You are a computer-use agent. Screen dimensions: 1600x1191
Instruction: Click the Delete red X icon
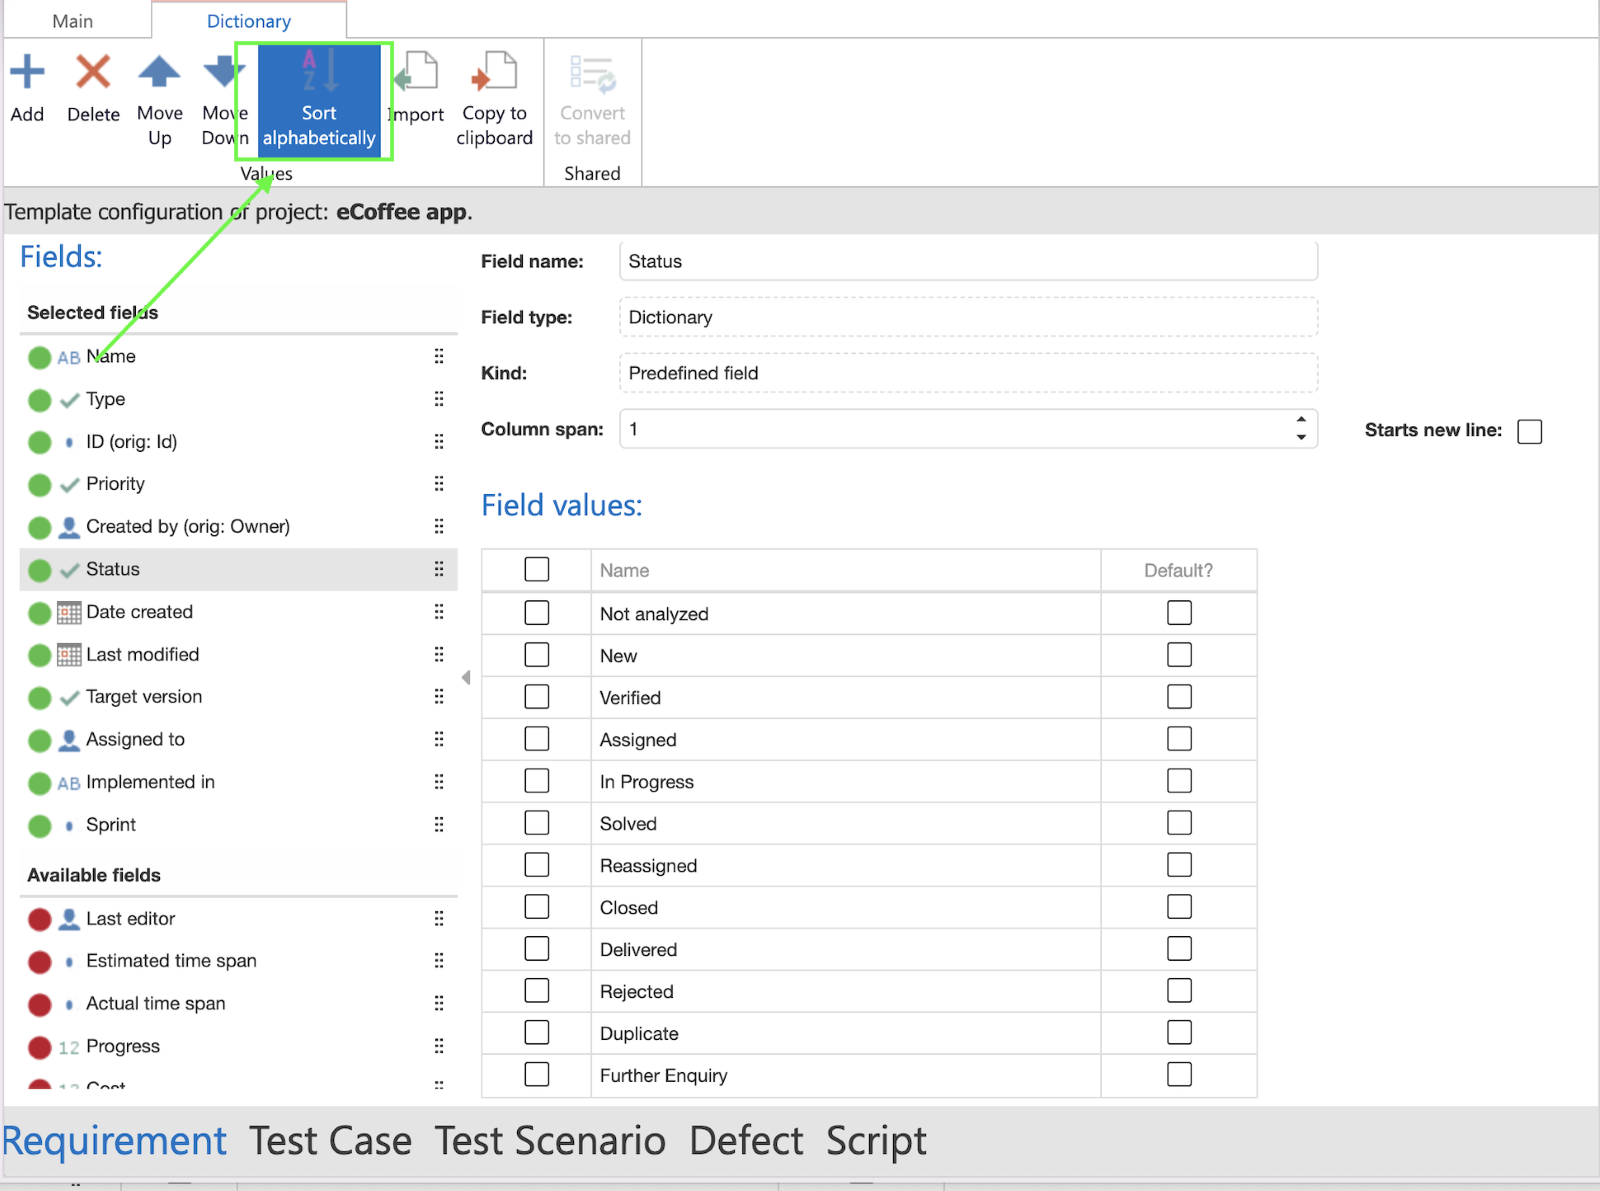click(93, 73)
